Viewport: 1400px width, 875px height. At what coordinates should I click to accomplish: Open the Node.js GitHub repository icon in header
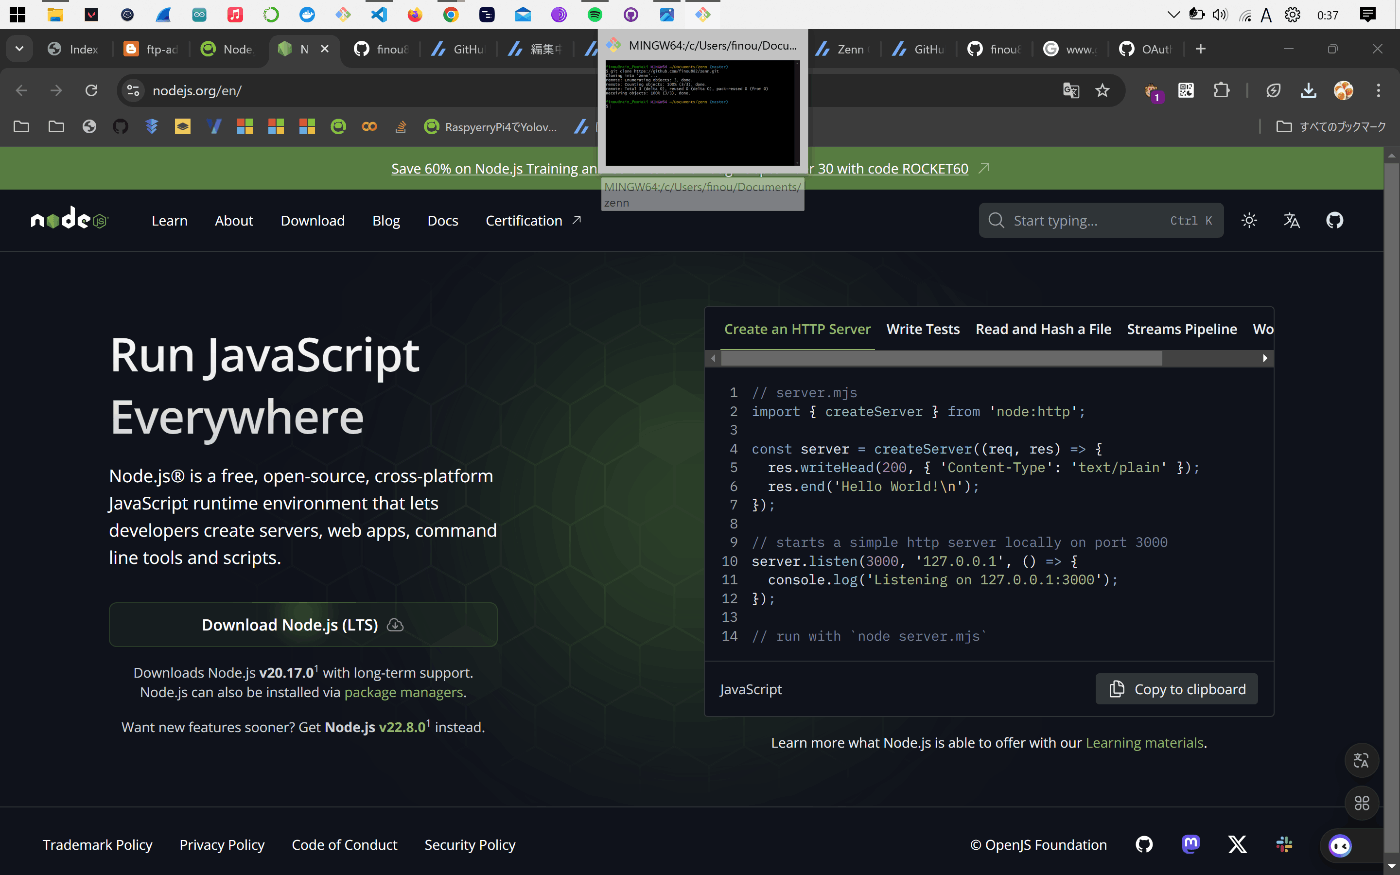coord(1335,221)
